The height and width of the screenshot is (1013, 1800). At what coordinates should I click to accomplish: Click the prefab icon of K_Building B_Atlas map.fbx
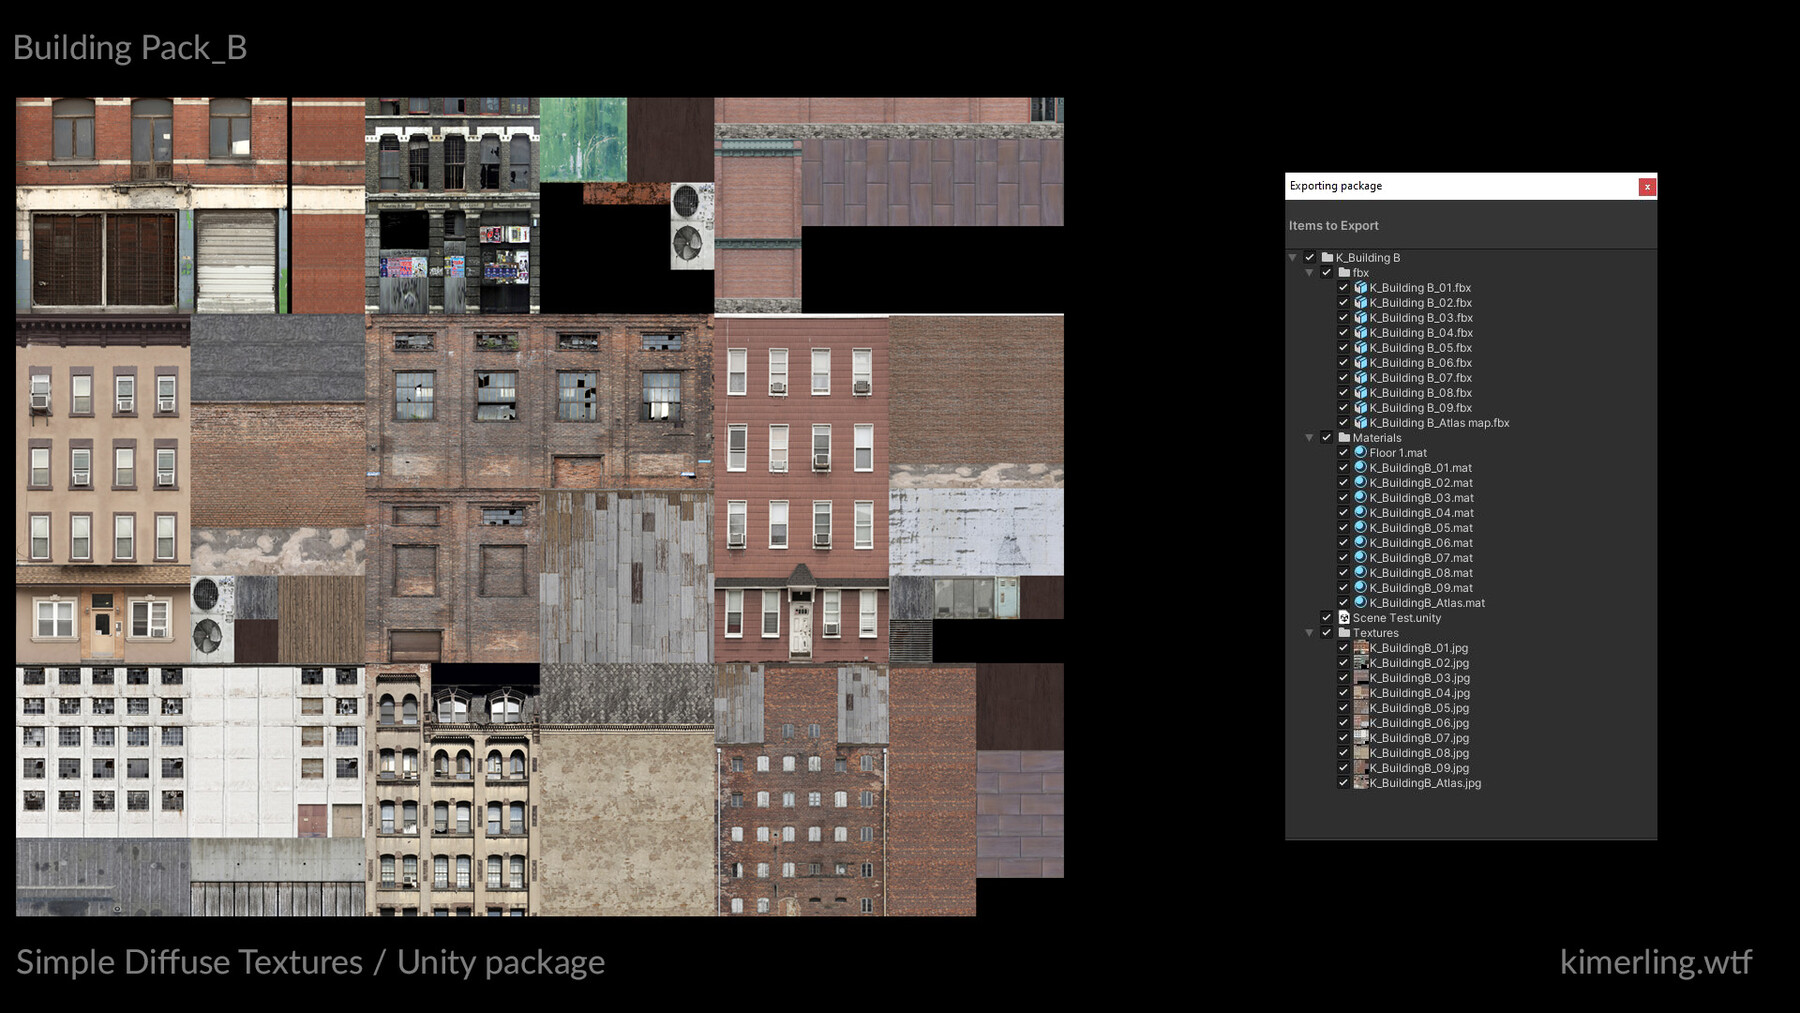click(x=1362, y=423)
